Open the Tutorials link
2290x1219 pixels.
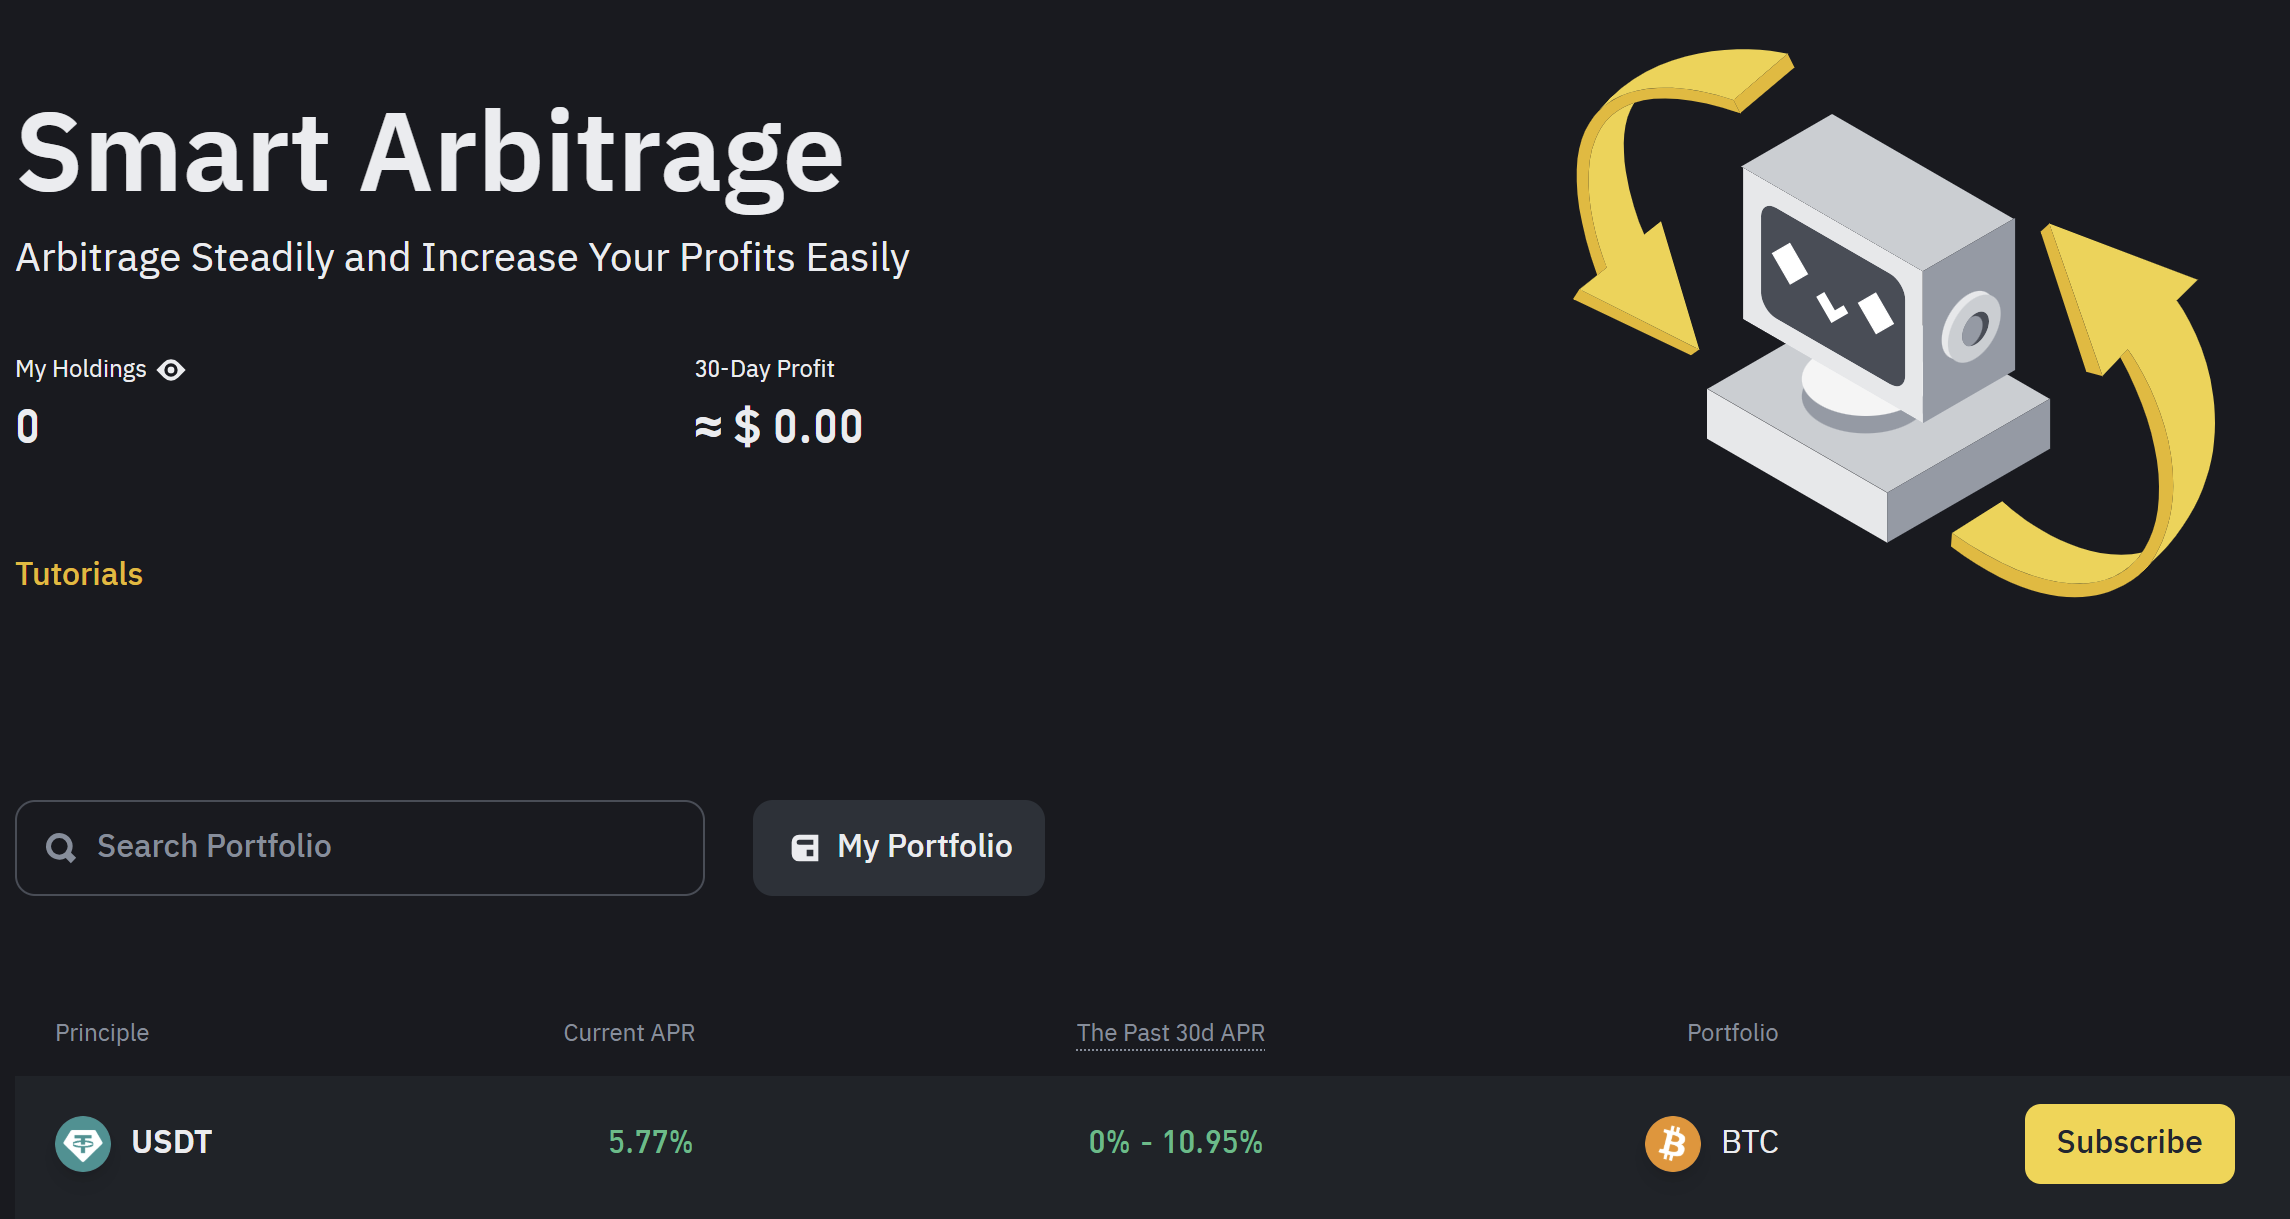(78, 574)
